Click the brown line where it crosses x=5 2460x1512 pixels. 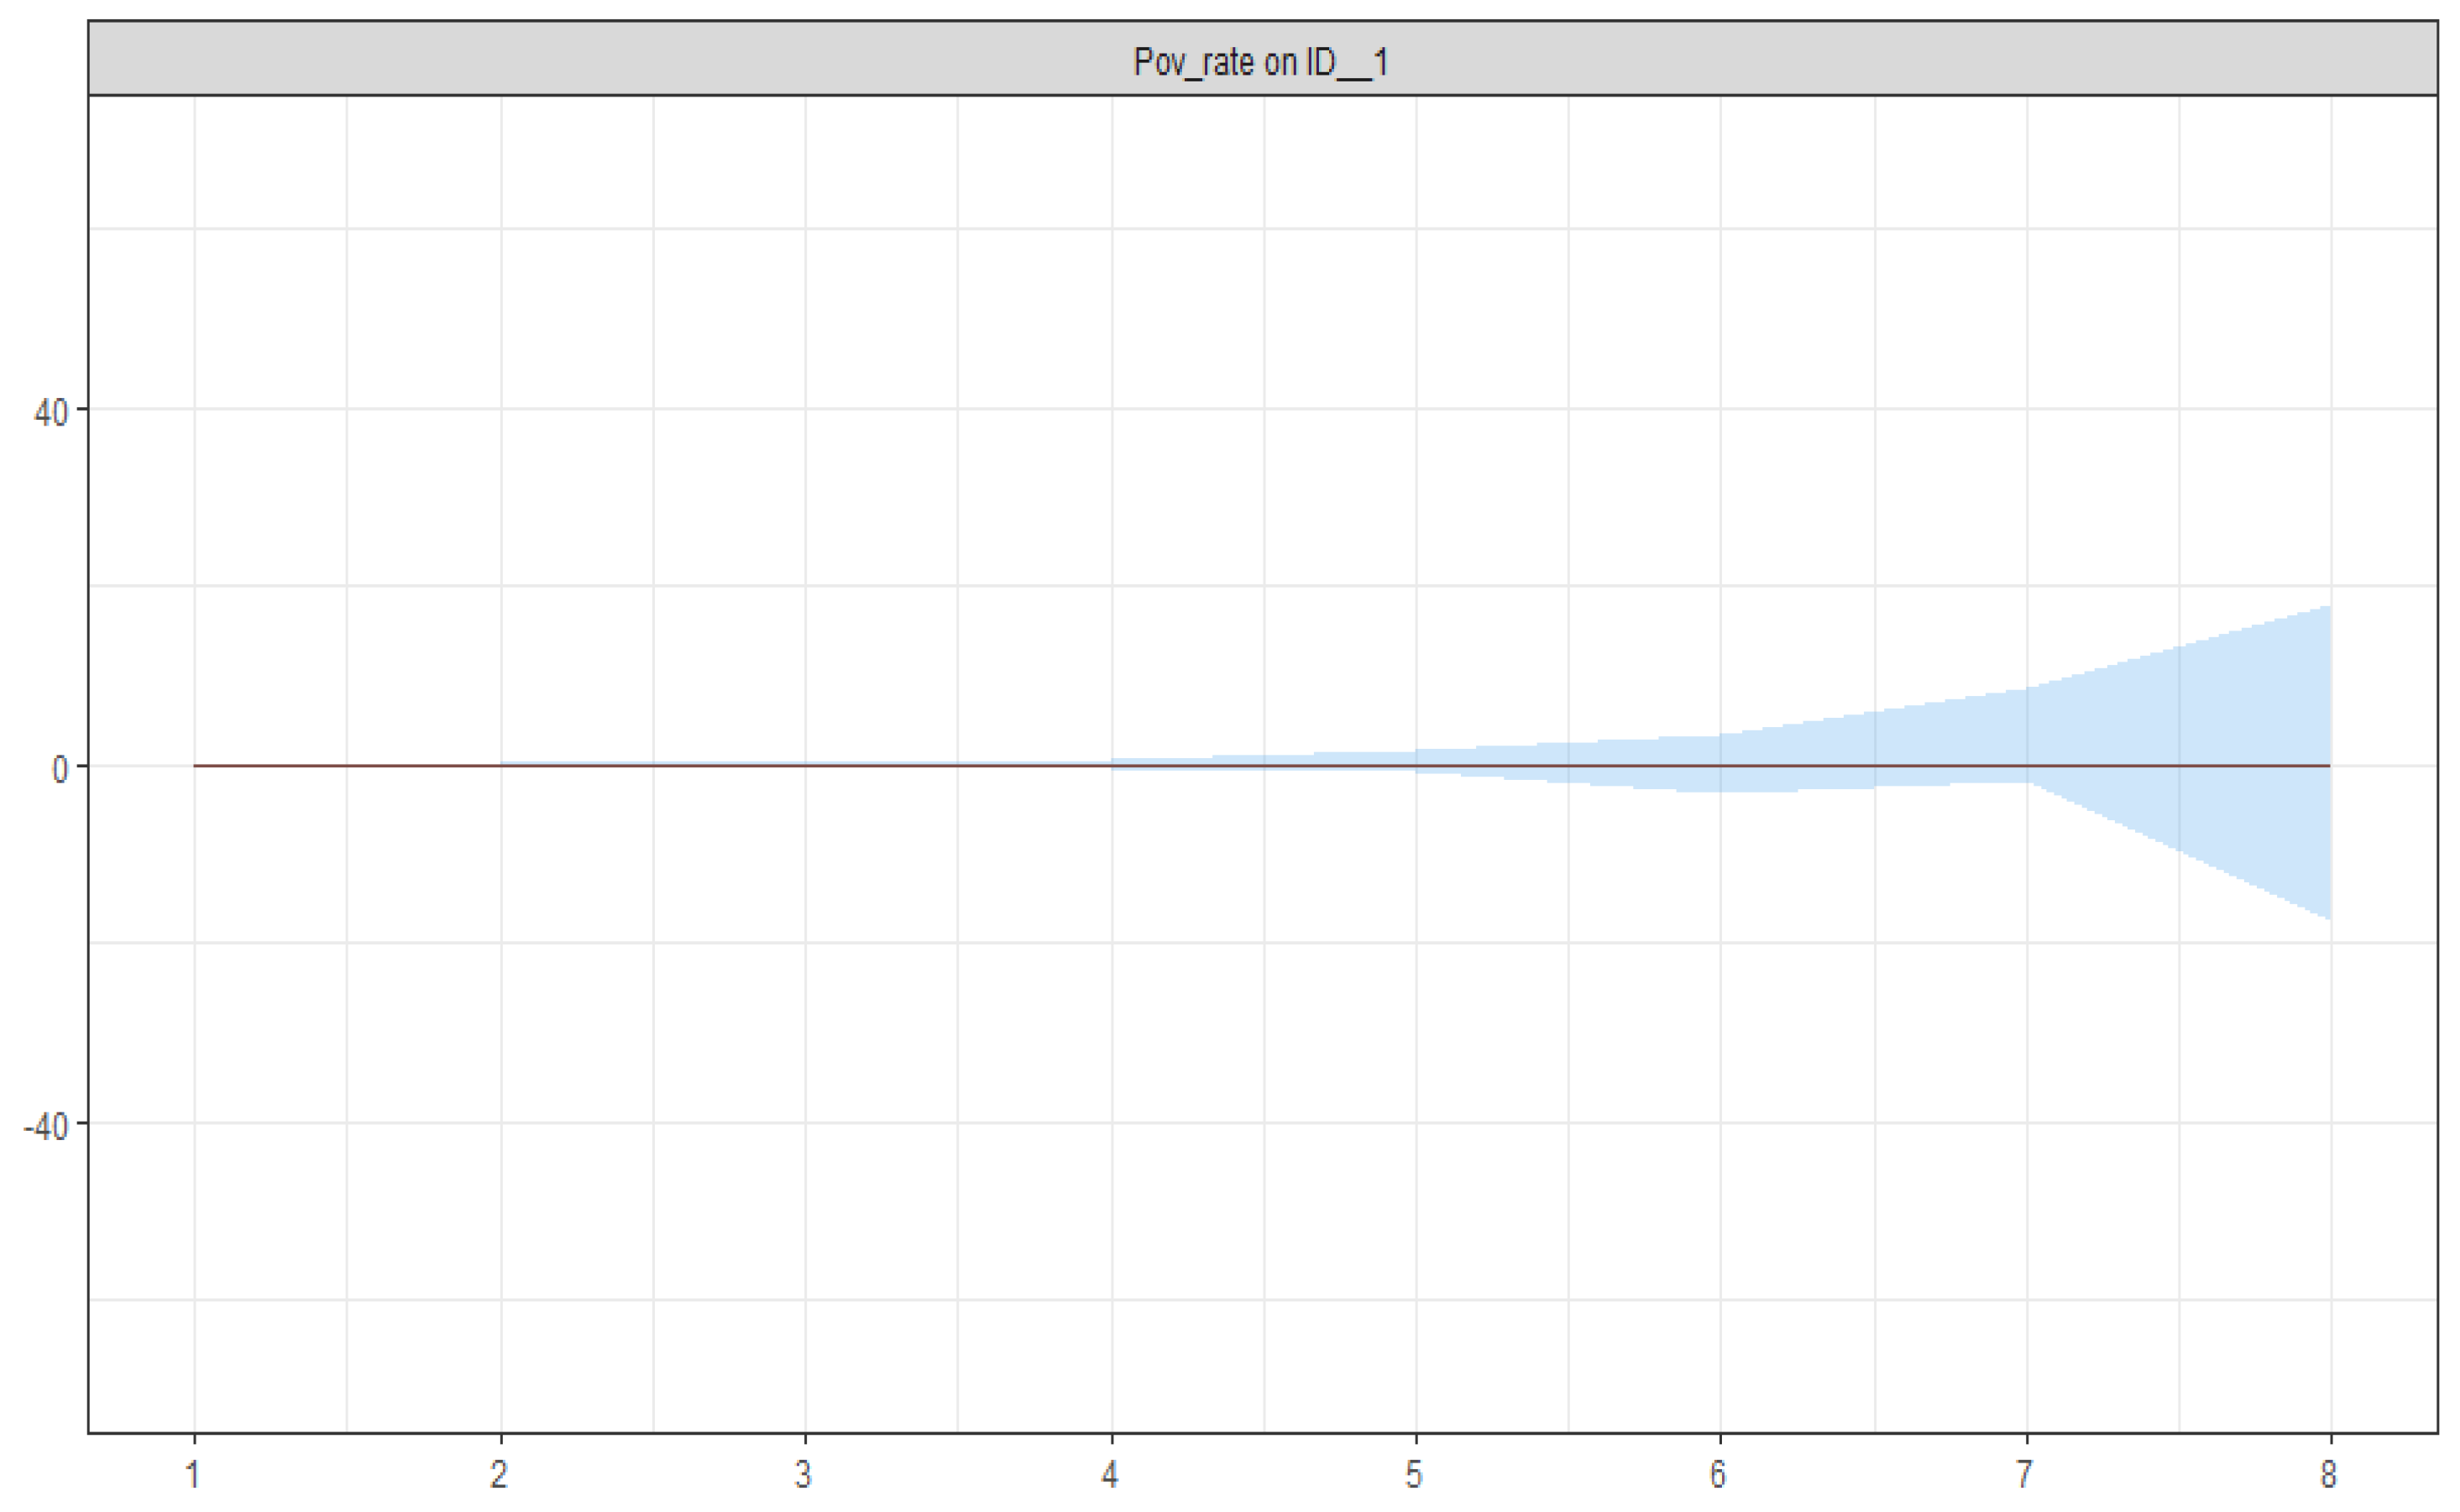click(1416, 766)
